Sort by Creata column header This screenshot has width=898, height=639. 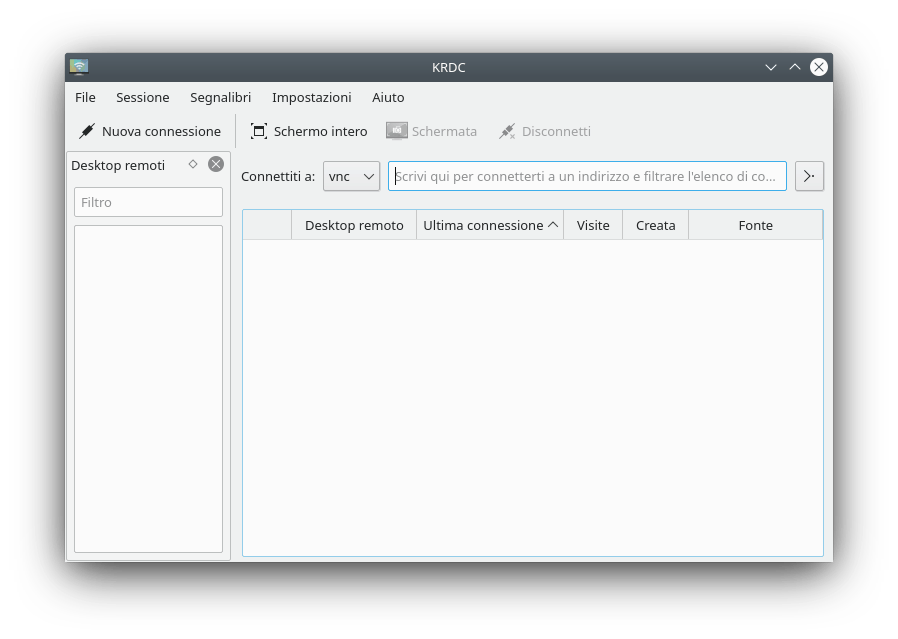click(656, 225)
